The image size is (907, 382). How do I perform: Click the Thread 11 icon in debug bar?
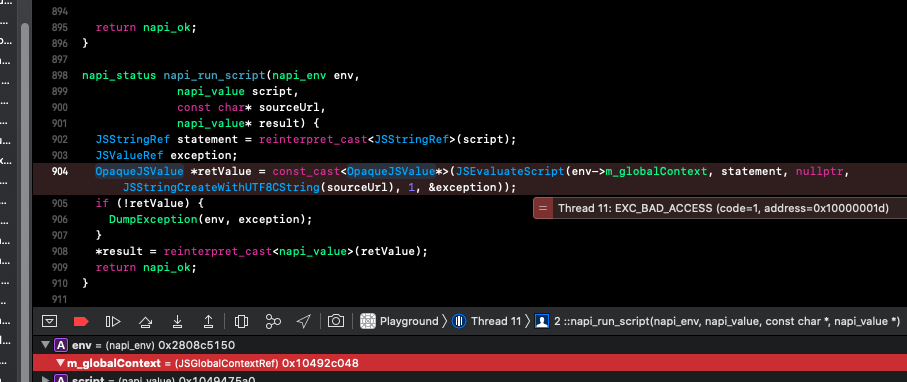pos(459,321)
